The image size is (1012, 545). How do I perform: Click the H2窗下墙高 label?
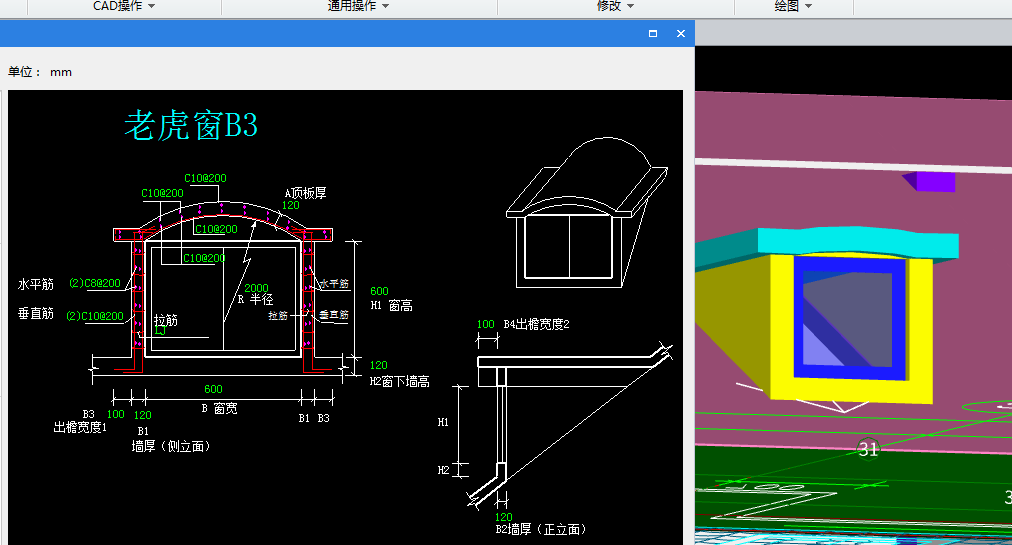(400, 382)
